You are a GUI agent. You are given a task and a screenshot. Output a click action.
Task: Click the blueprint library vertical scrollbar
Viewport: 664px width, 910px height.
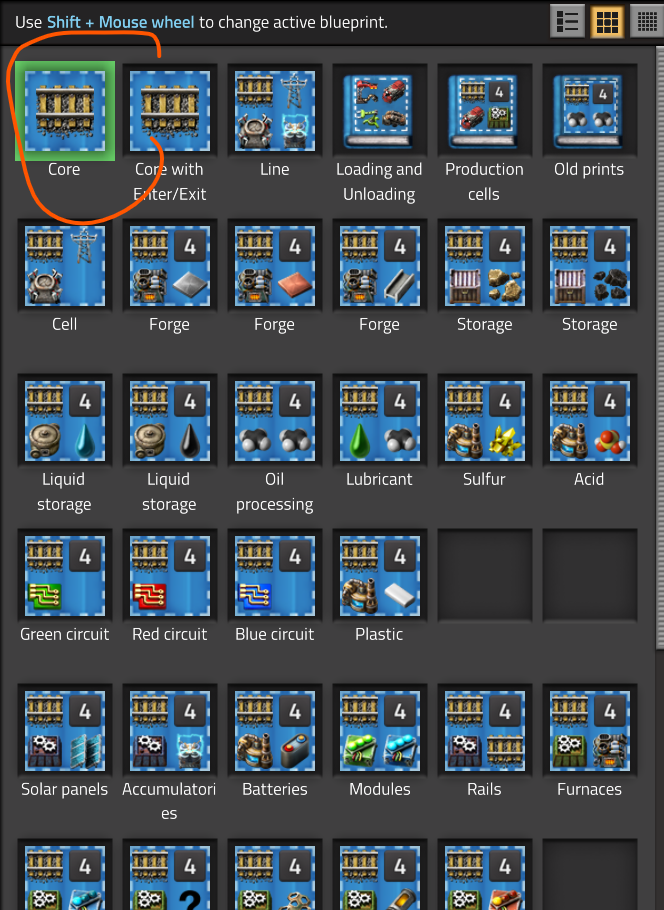point(660,348)
